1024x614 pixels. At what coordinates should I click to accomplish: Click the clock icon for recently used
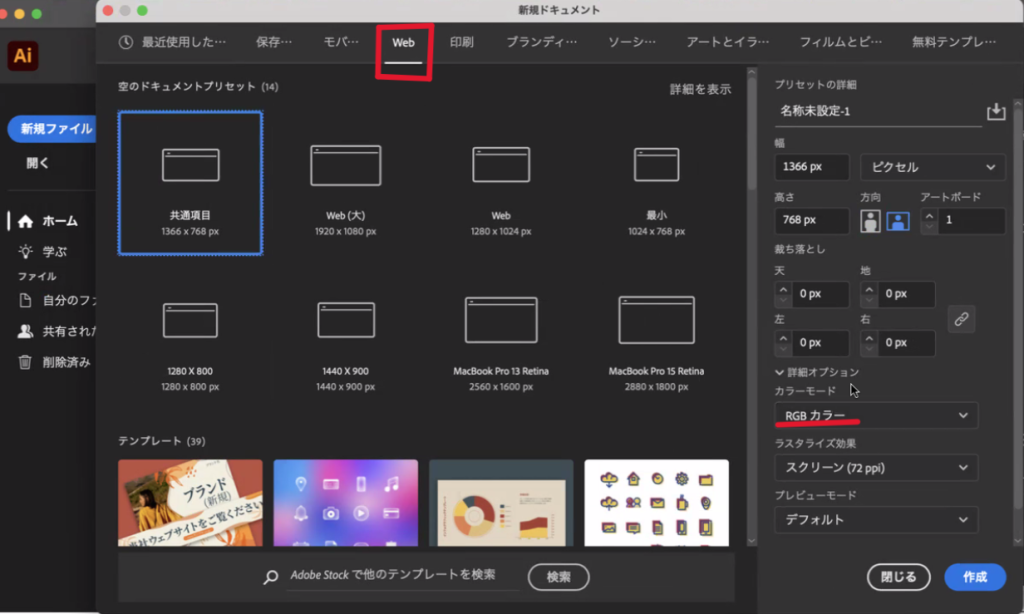coord(126,42)
